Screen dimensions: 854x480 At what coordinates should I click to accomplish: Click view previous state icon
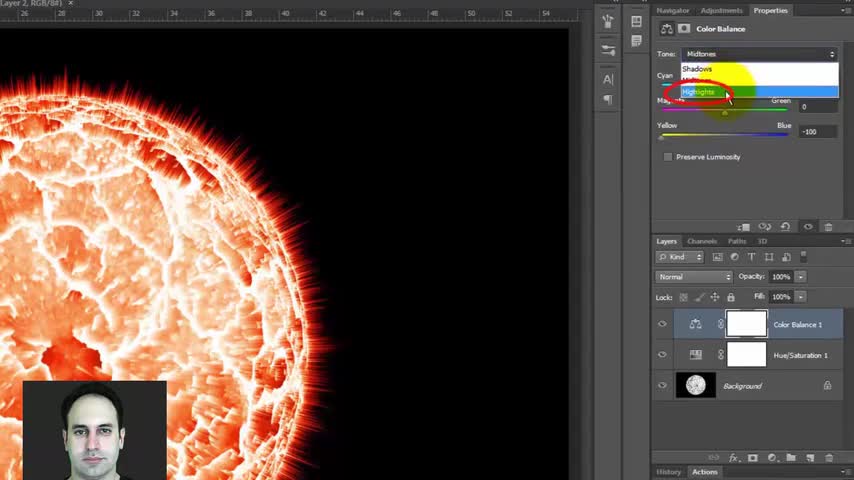pyautogui.click(x=765, y=227)
